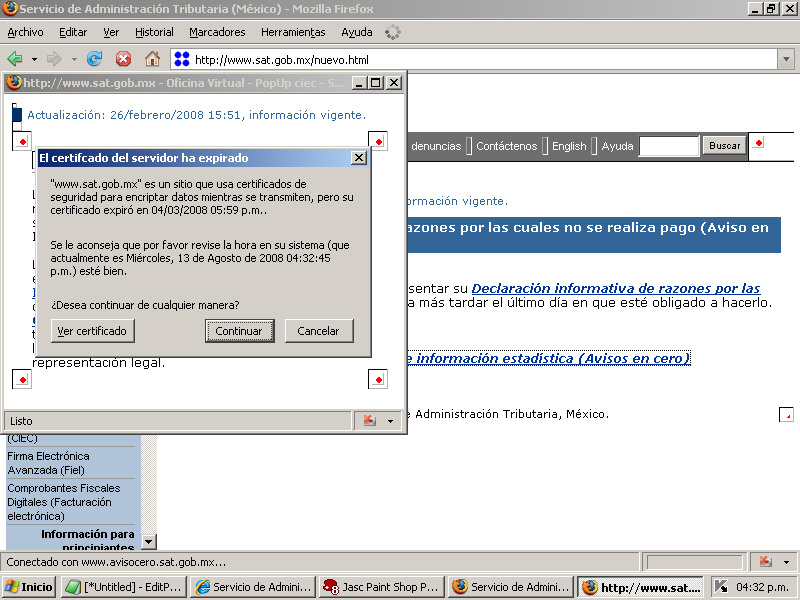This screenshot has width=800, height=600.
Task: Click the Buscar search button
Action: [x=724, y=145]
